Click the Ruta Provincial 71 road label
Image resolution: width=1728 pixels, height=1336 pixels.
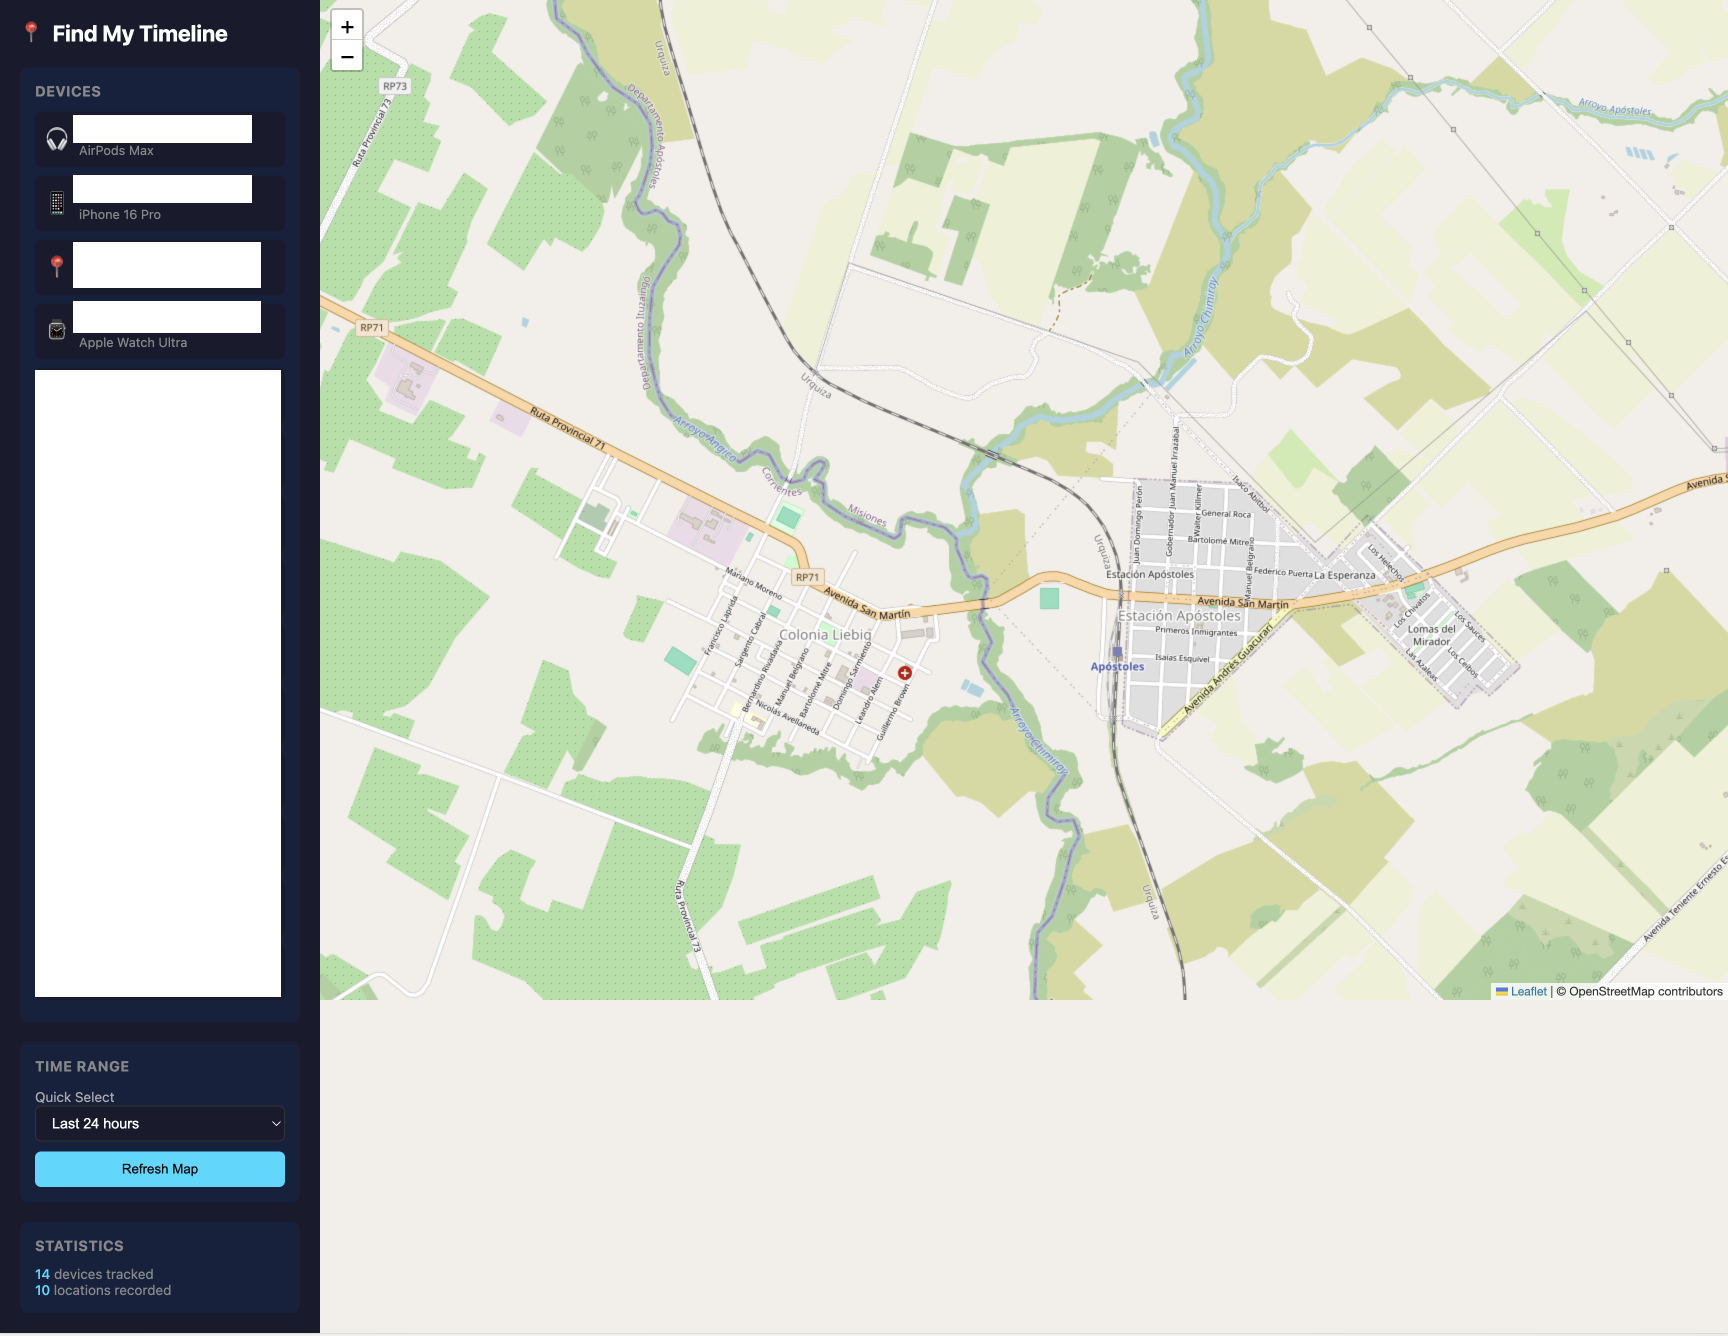click(x=567, y=428)
